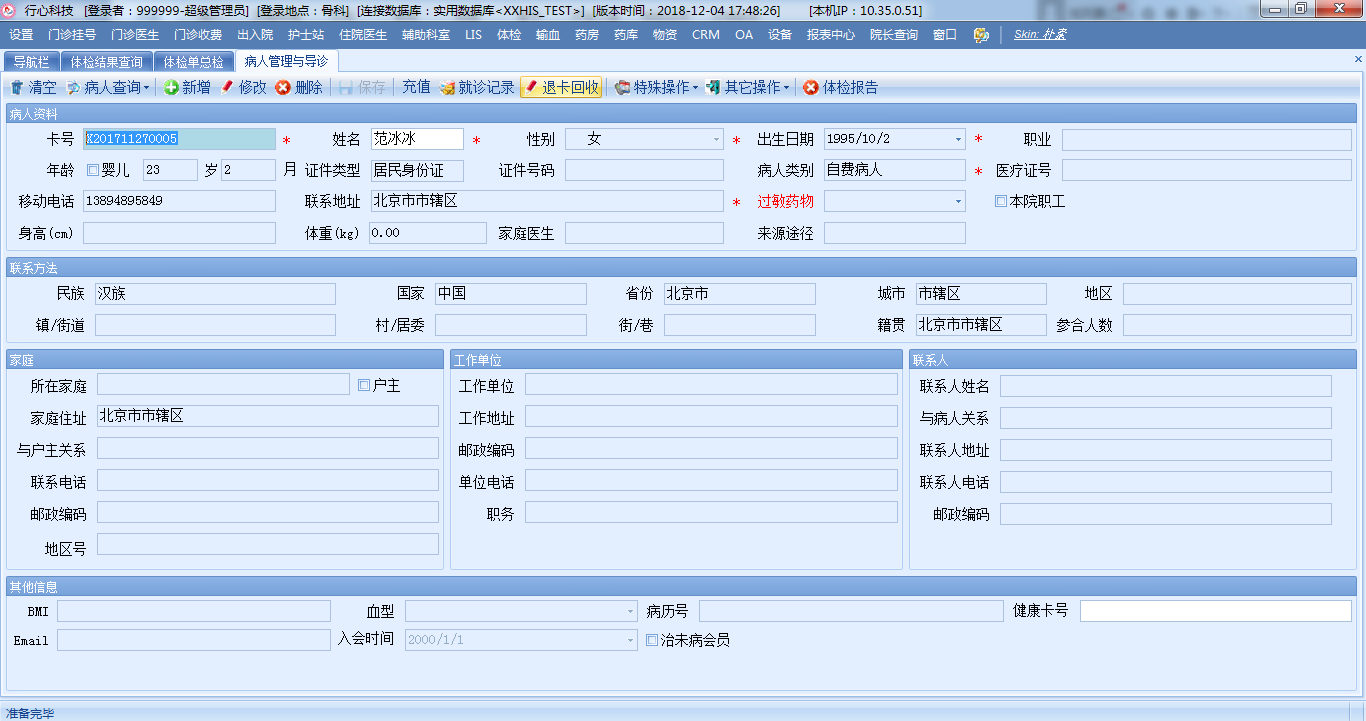The width and height of the screenshot is (1366, 721).
Task: Click the 联系地址 input field
Action: pos(547,201)
